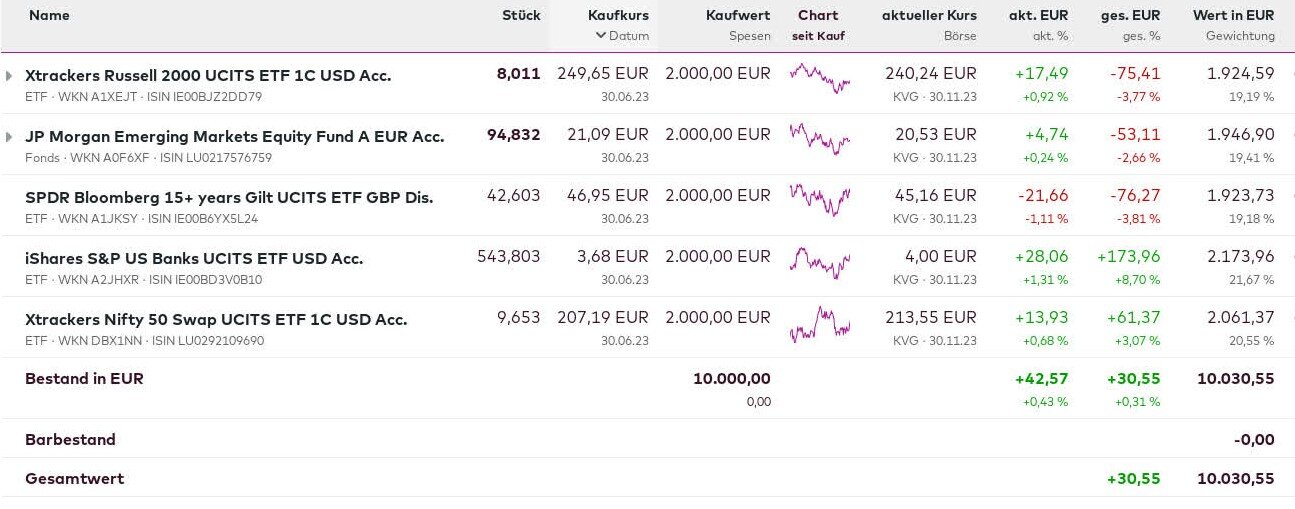The width and height of the screenshot is (1295, 509).
Task: Open the iShares S&P US Banks sparkline chart
Action: 819,261
